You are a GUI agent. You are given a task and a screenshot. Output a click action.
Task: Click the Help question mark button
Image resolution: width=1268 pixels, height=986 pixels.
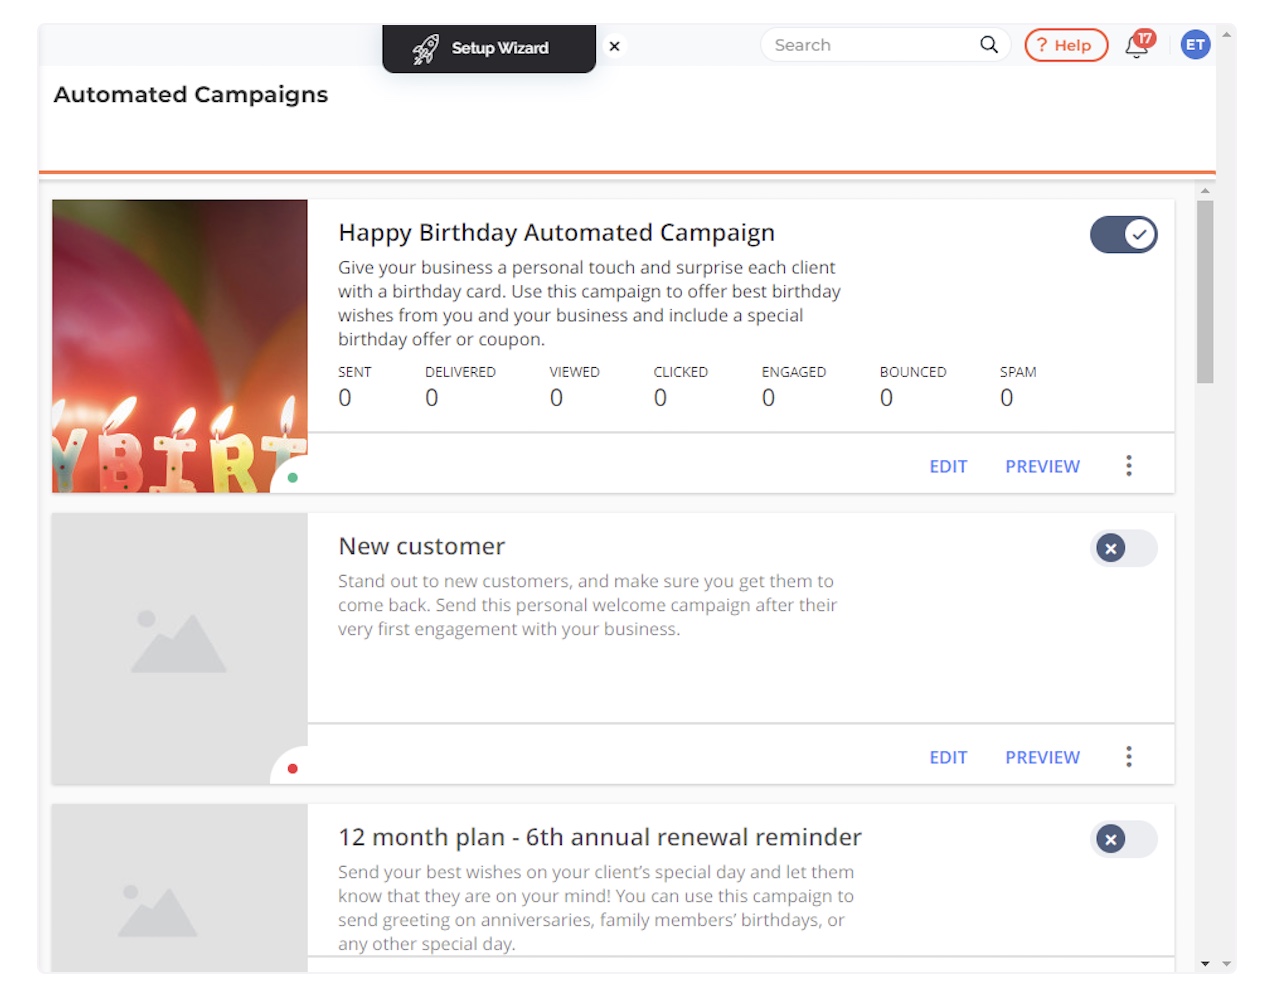(x=1066, y=45)
